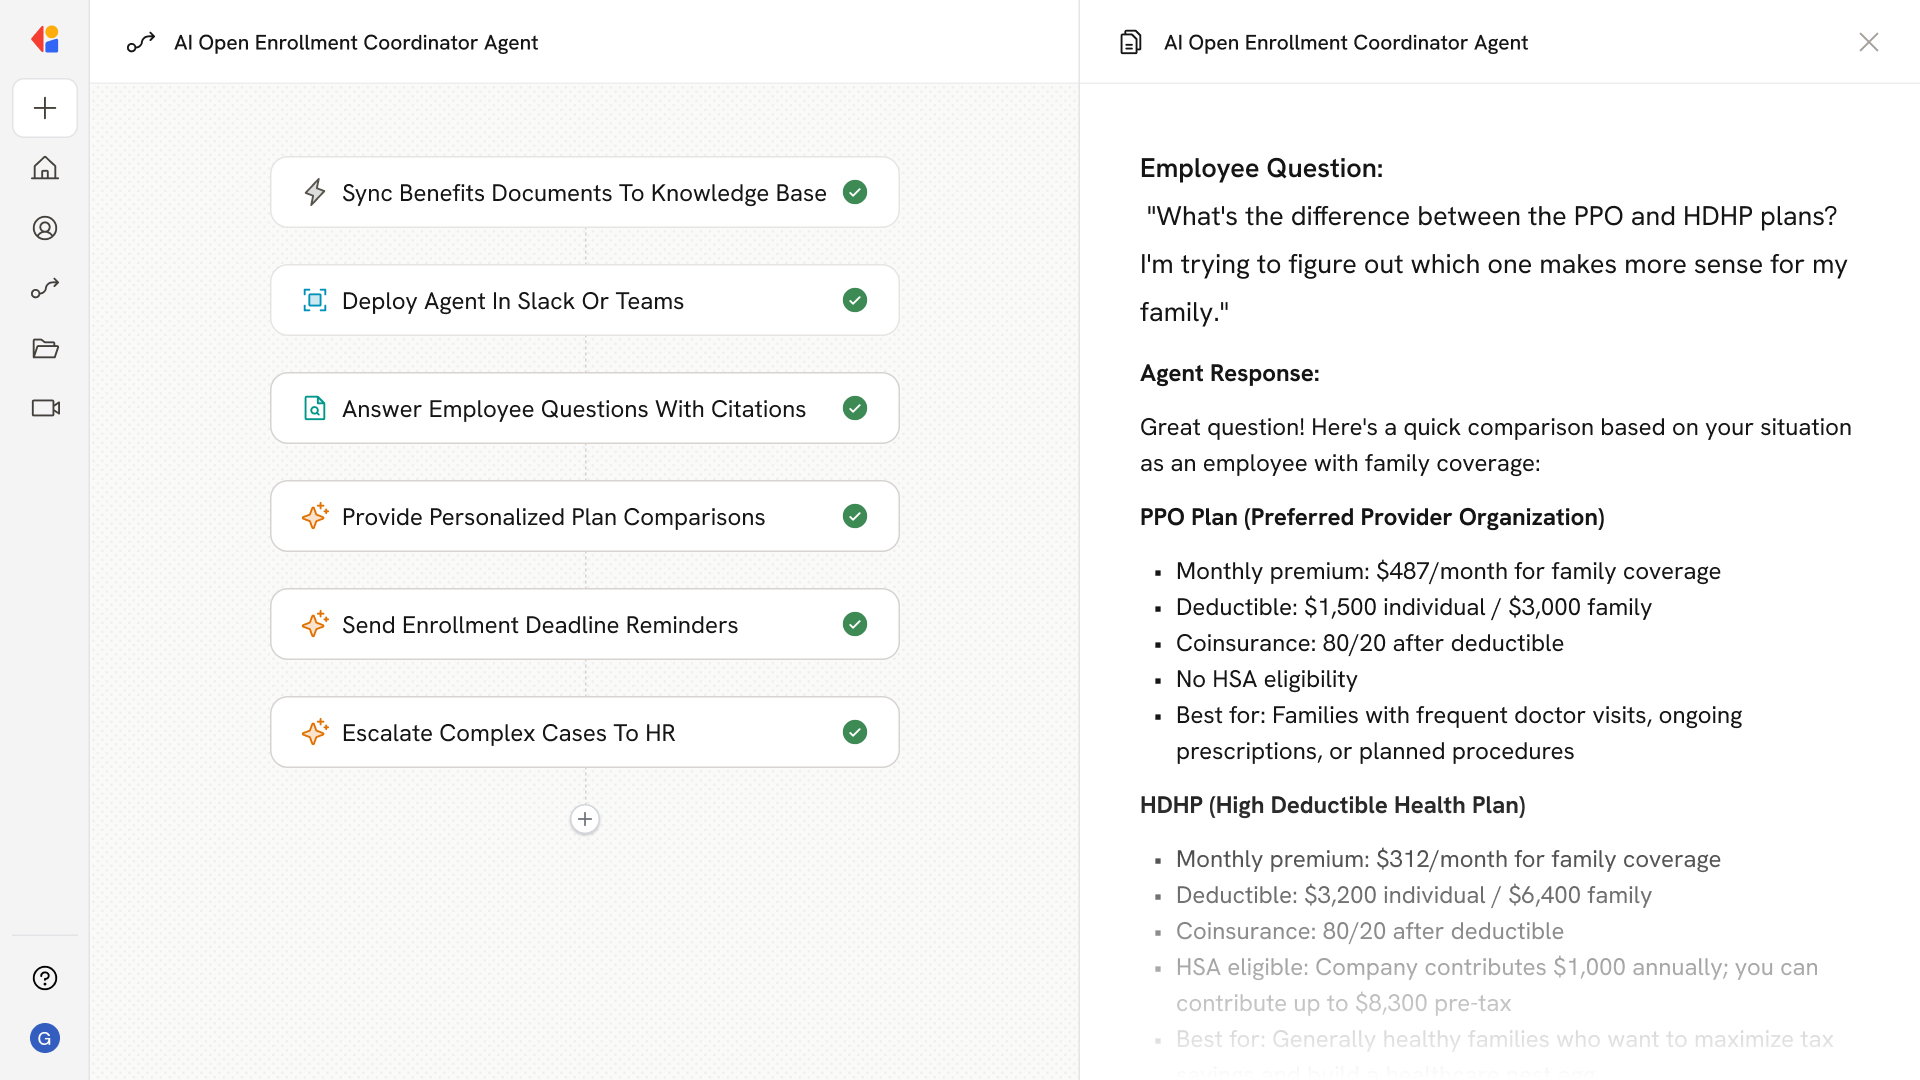This screenshot has width=1920, height=1080.
Task: Open the workflows route icon in sidebar
Action: pos(45,288)
